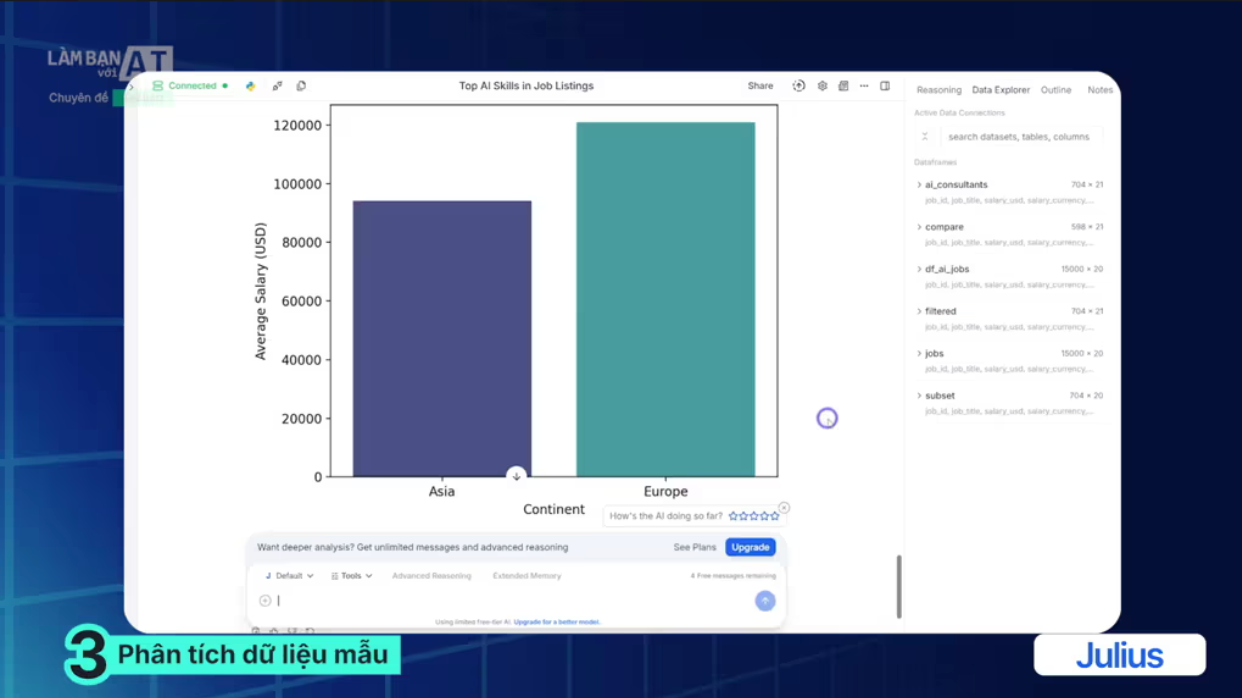Expand the df_ai_jobs dataframe

point(946,269)
